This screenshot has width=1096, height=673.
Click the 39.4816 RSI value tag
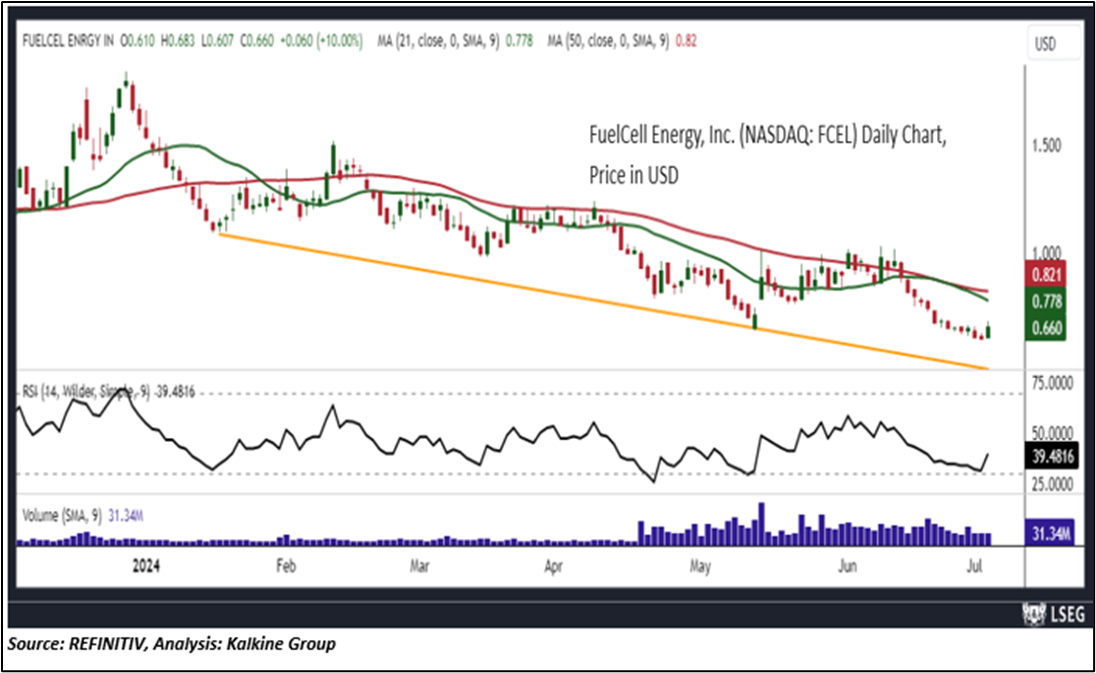click(x=1052, y=456)
